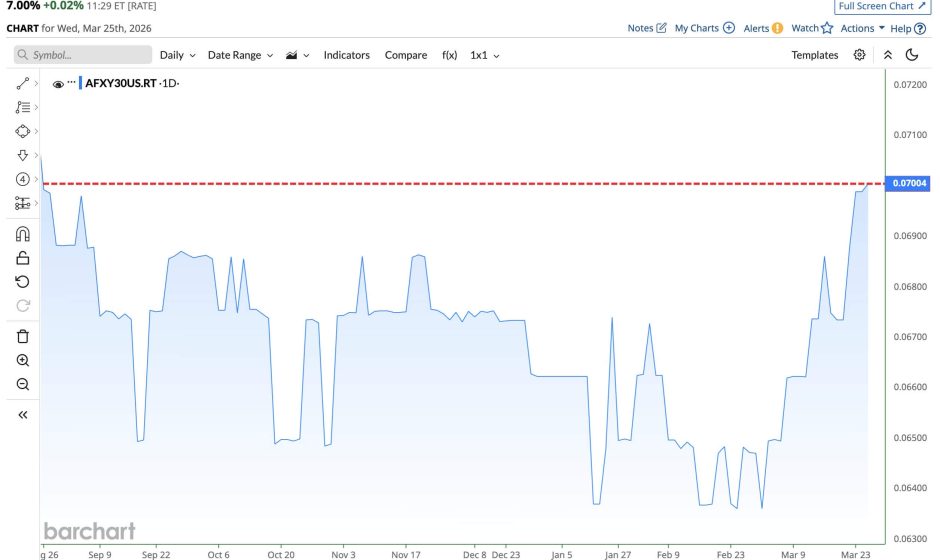Click the undo arrow icon
Viewport: 940px width, 560px height.
pyautogui.click(x=22, y=282)
